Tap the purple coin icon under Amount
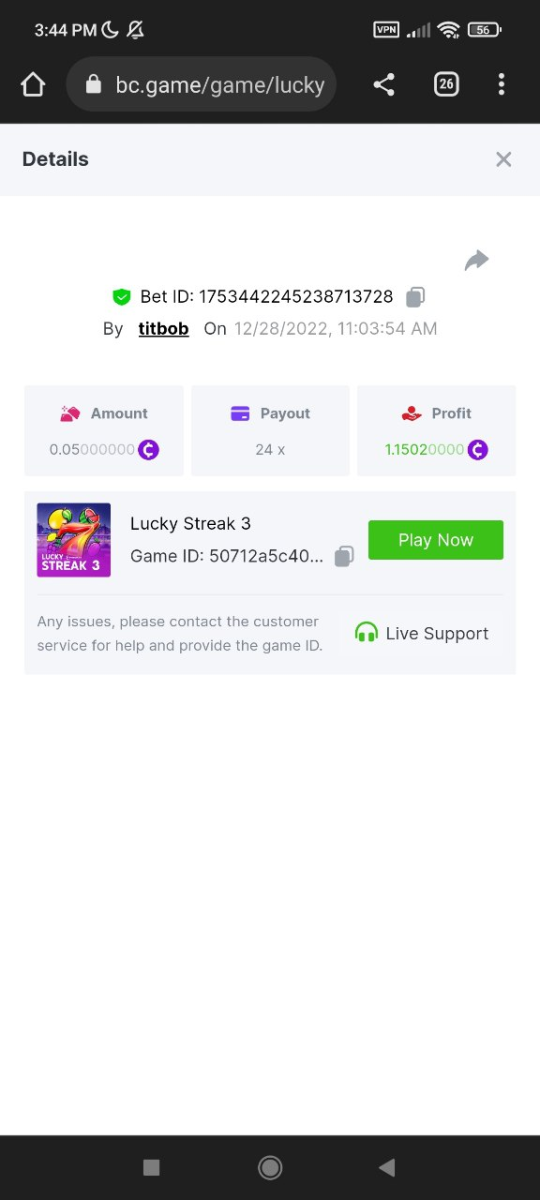The image size is (540, 1200). tap(148, 450)
